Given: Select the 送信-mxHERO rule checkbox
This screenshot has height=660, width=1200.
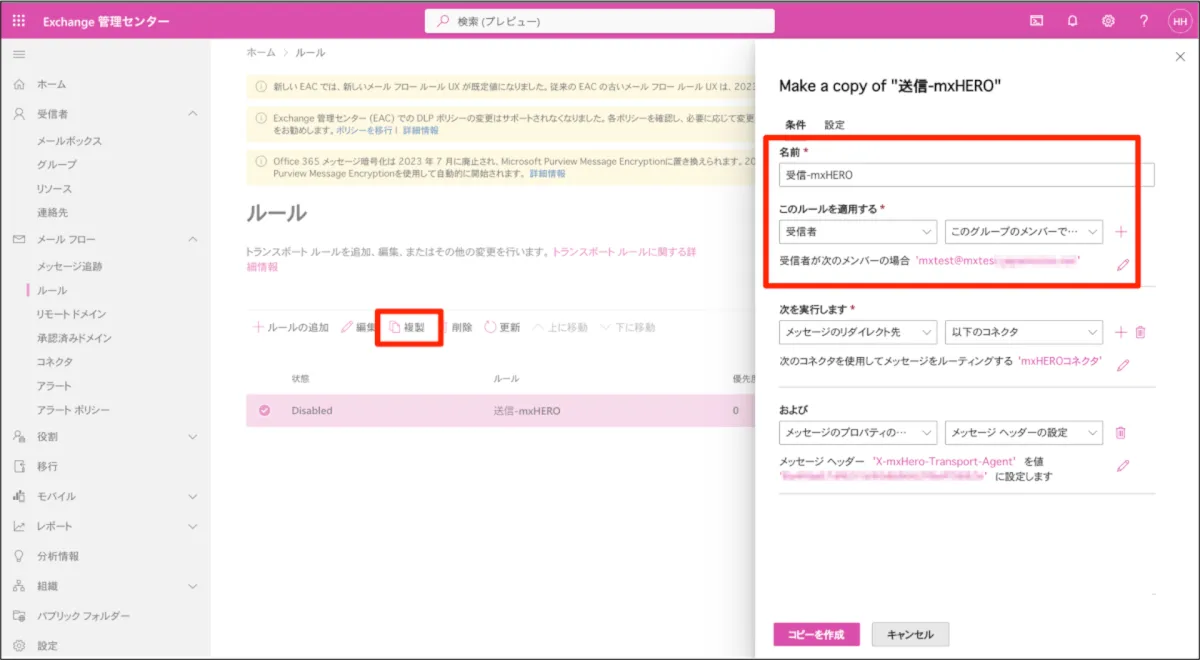Looking at the screenshot, I should pos(265,410).
